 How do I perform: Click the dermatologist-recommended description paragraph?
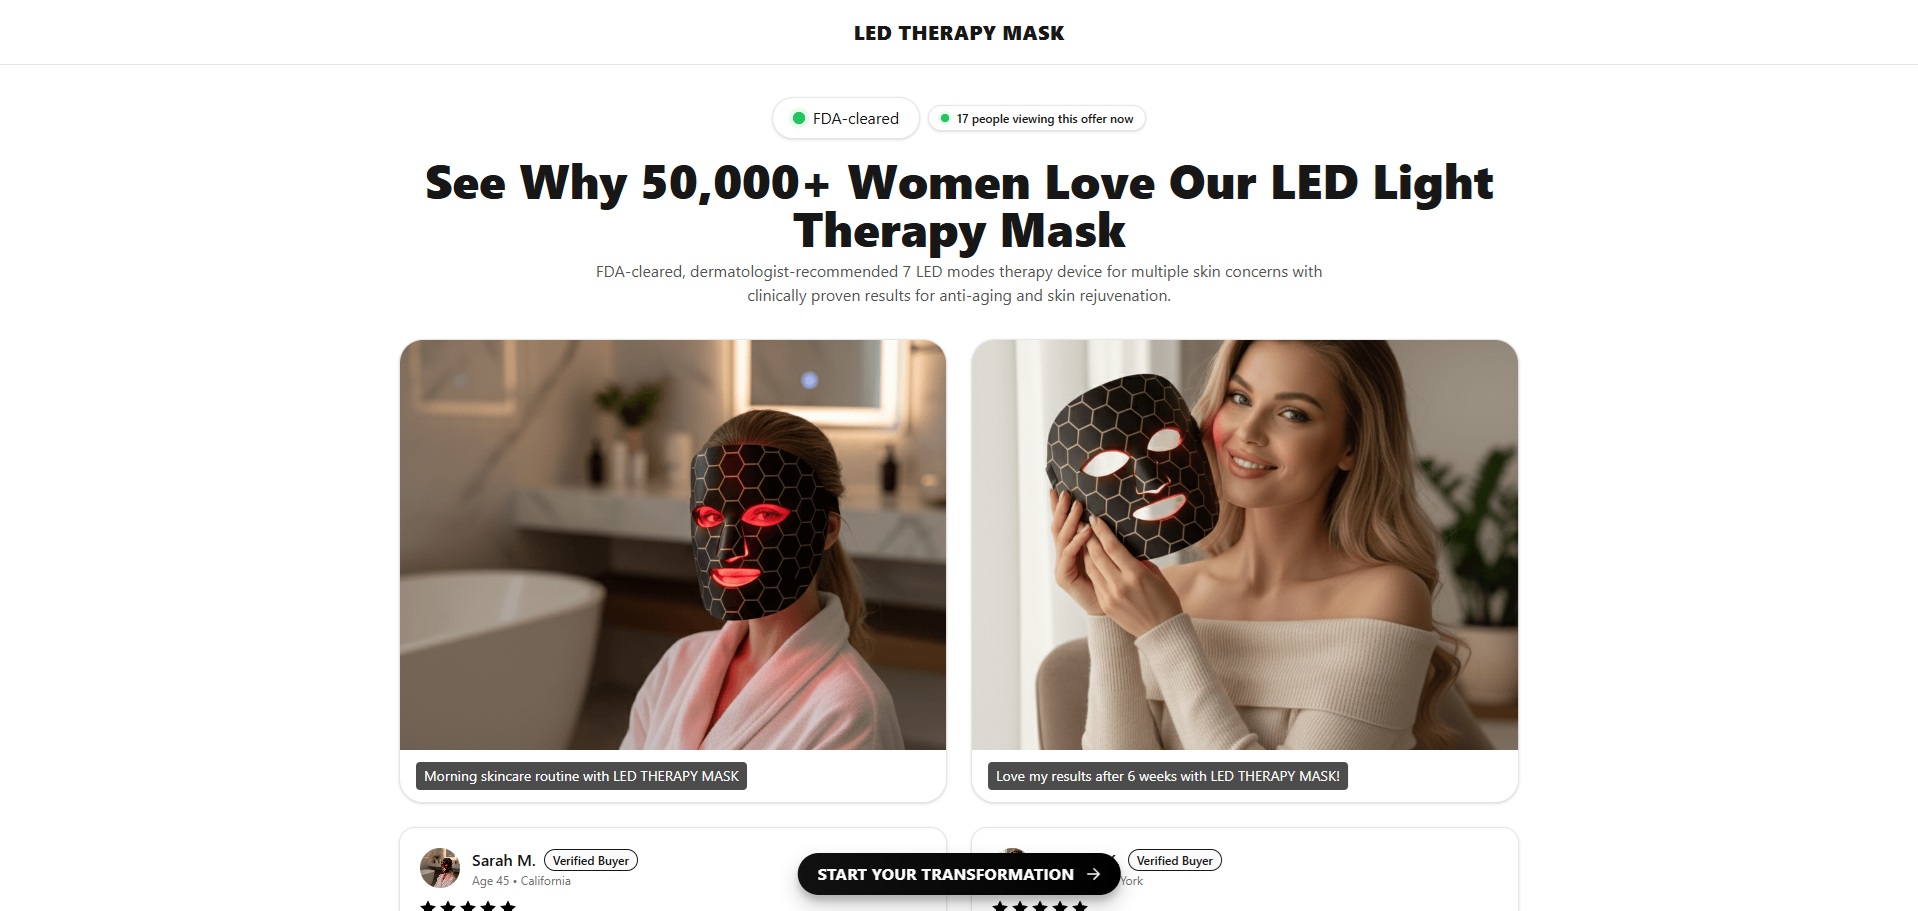[959, 283]
